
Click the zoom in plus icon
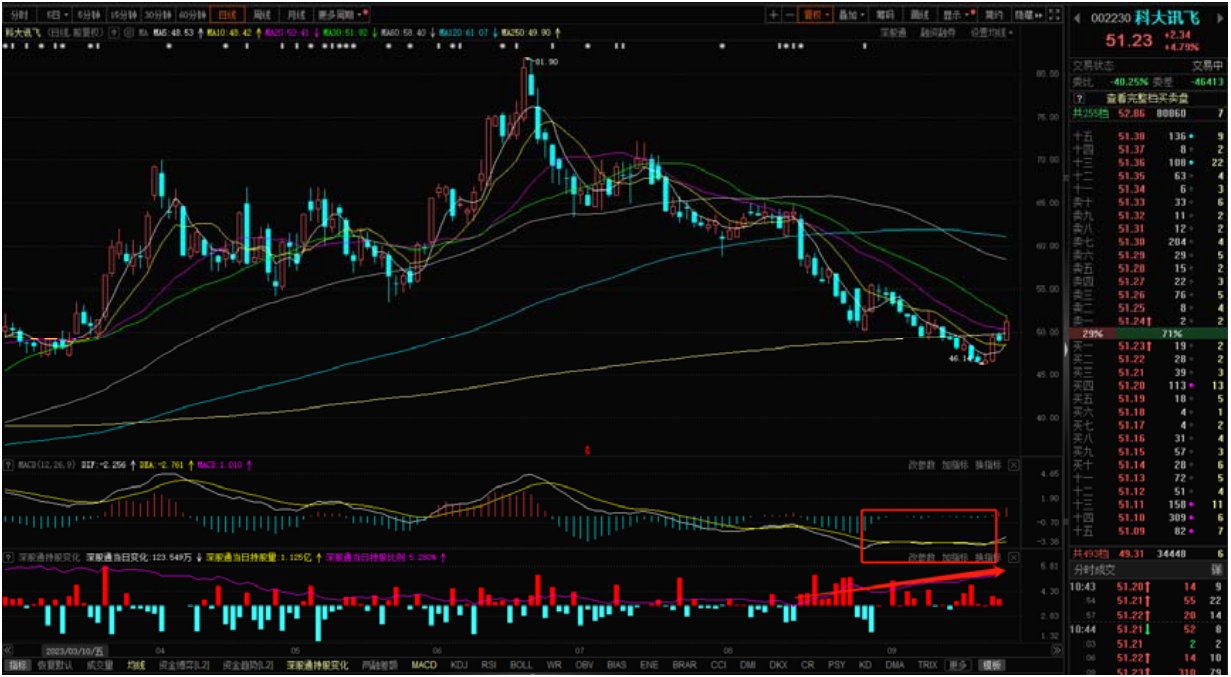point(774,15)
